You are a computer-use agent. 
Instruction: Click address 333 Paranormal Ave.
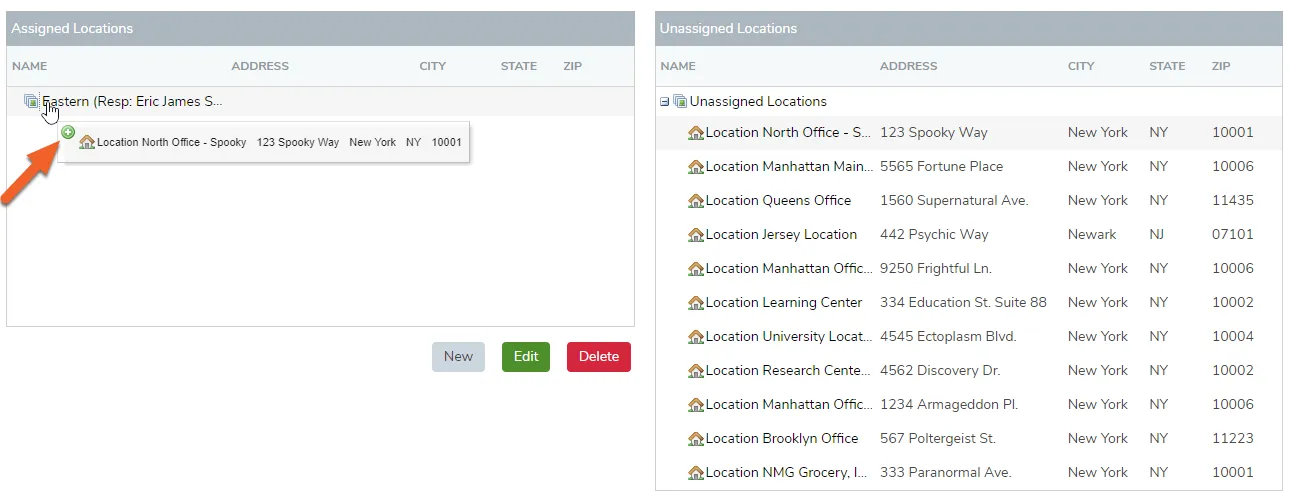pyautogui.click(x=946, y=473)
